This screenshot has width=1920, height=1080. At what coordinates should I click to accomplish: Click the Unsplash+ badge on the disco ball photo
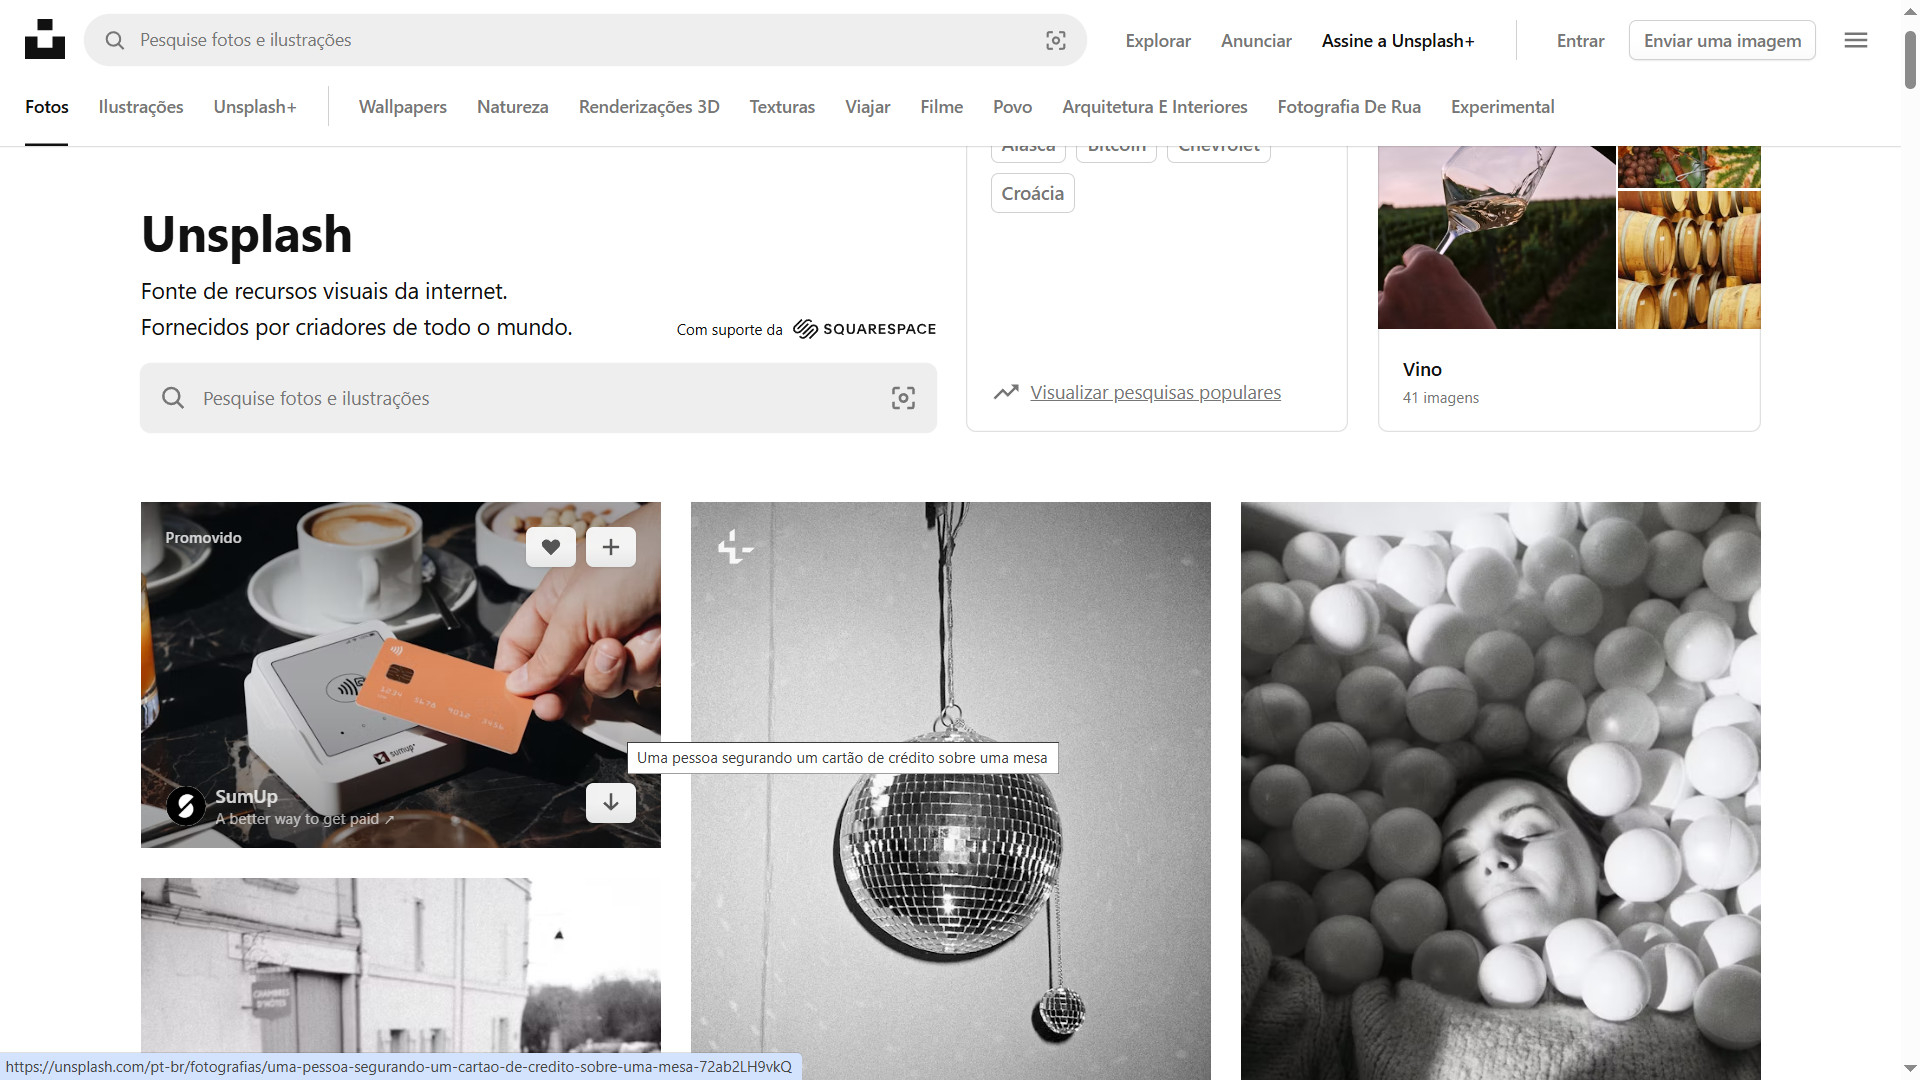[x=735, y=546]
